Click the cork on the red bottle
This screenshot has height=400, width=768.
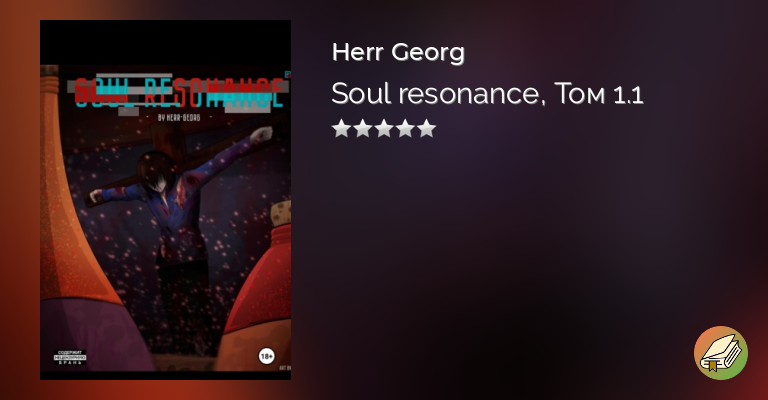pos(281,213)
